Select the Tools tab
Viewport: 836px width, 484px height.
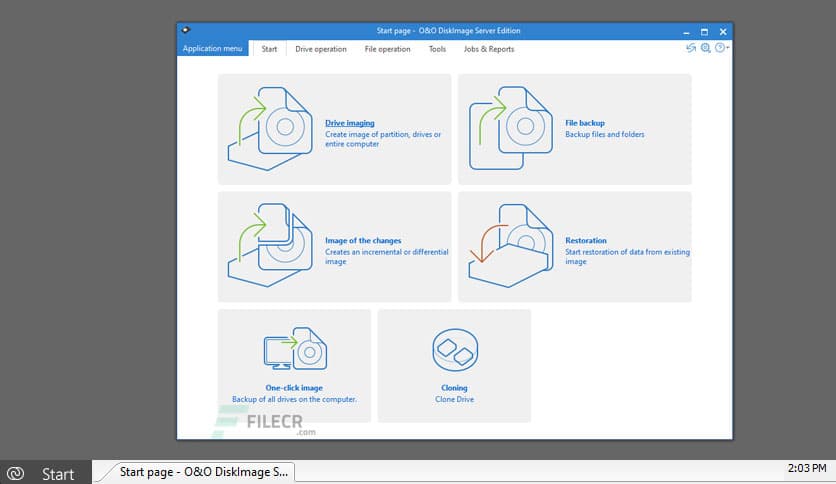(437, 49)
